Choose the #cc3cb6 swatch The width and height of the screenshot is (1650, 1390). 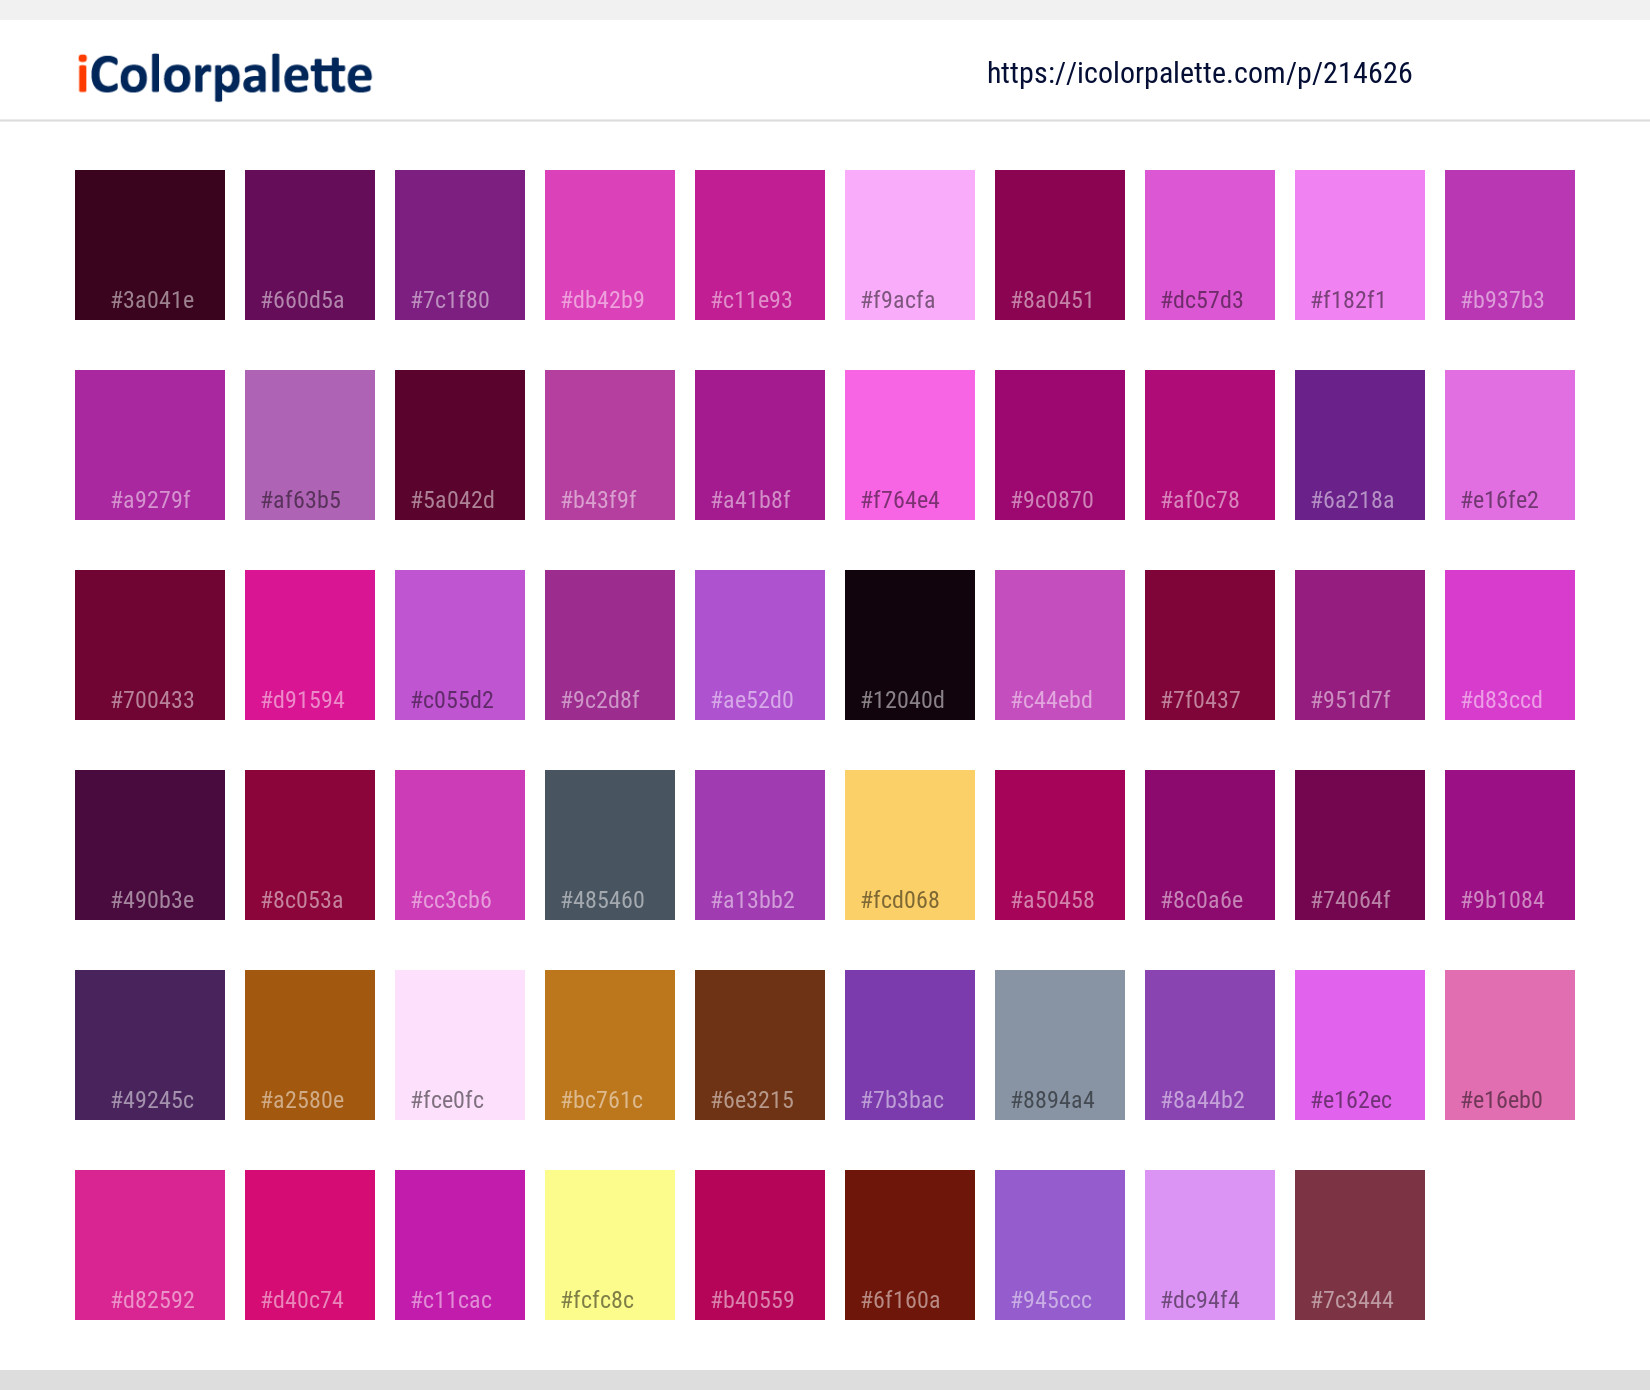coord(460,845)
